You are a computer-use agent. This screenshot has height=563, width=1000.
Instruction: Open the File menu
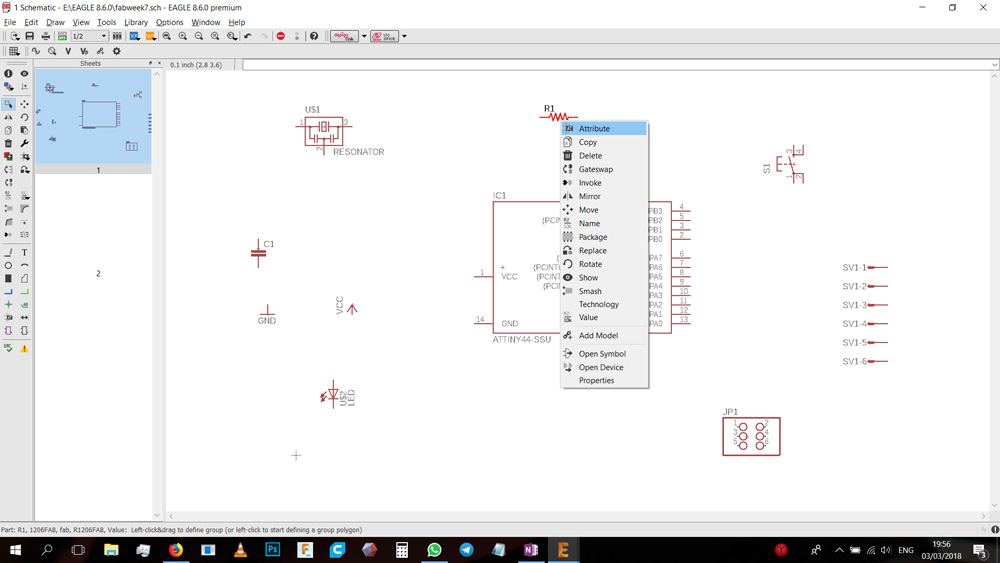(x=10, y=22)
